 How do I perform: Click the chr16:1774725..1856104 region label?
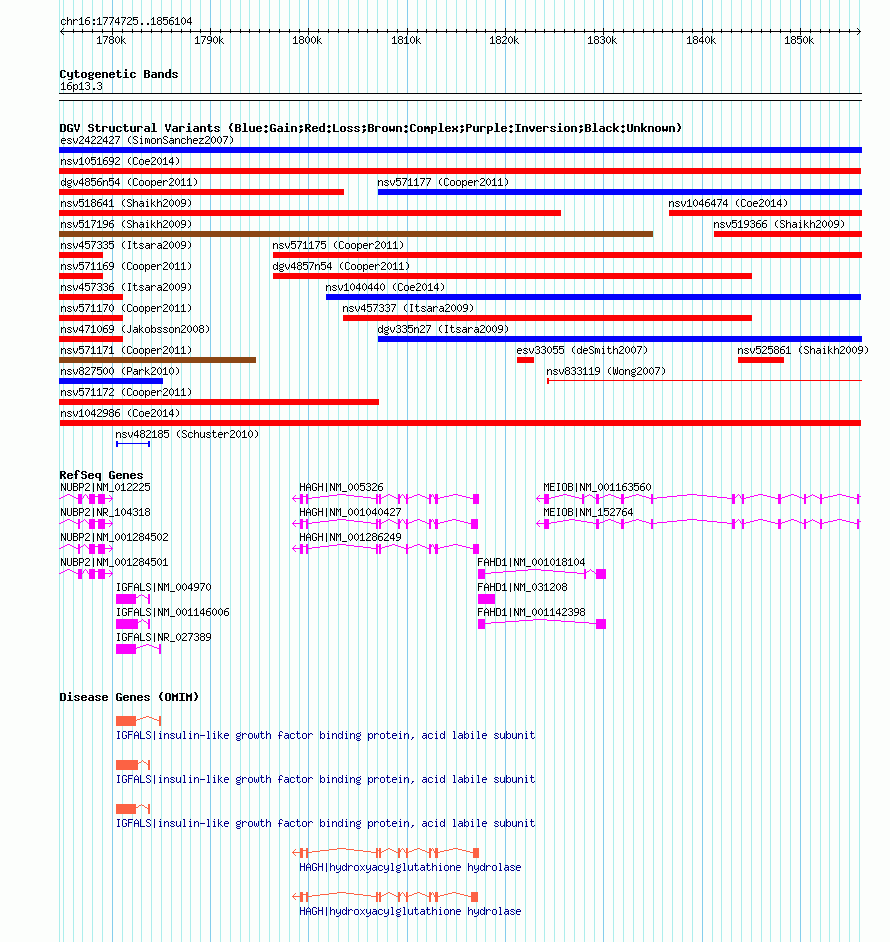point(126,22)
